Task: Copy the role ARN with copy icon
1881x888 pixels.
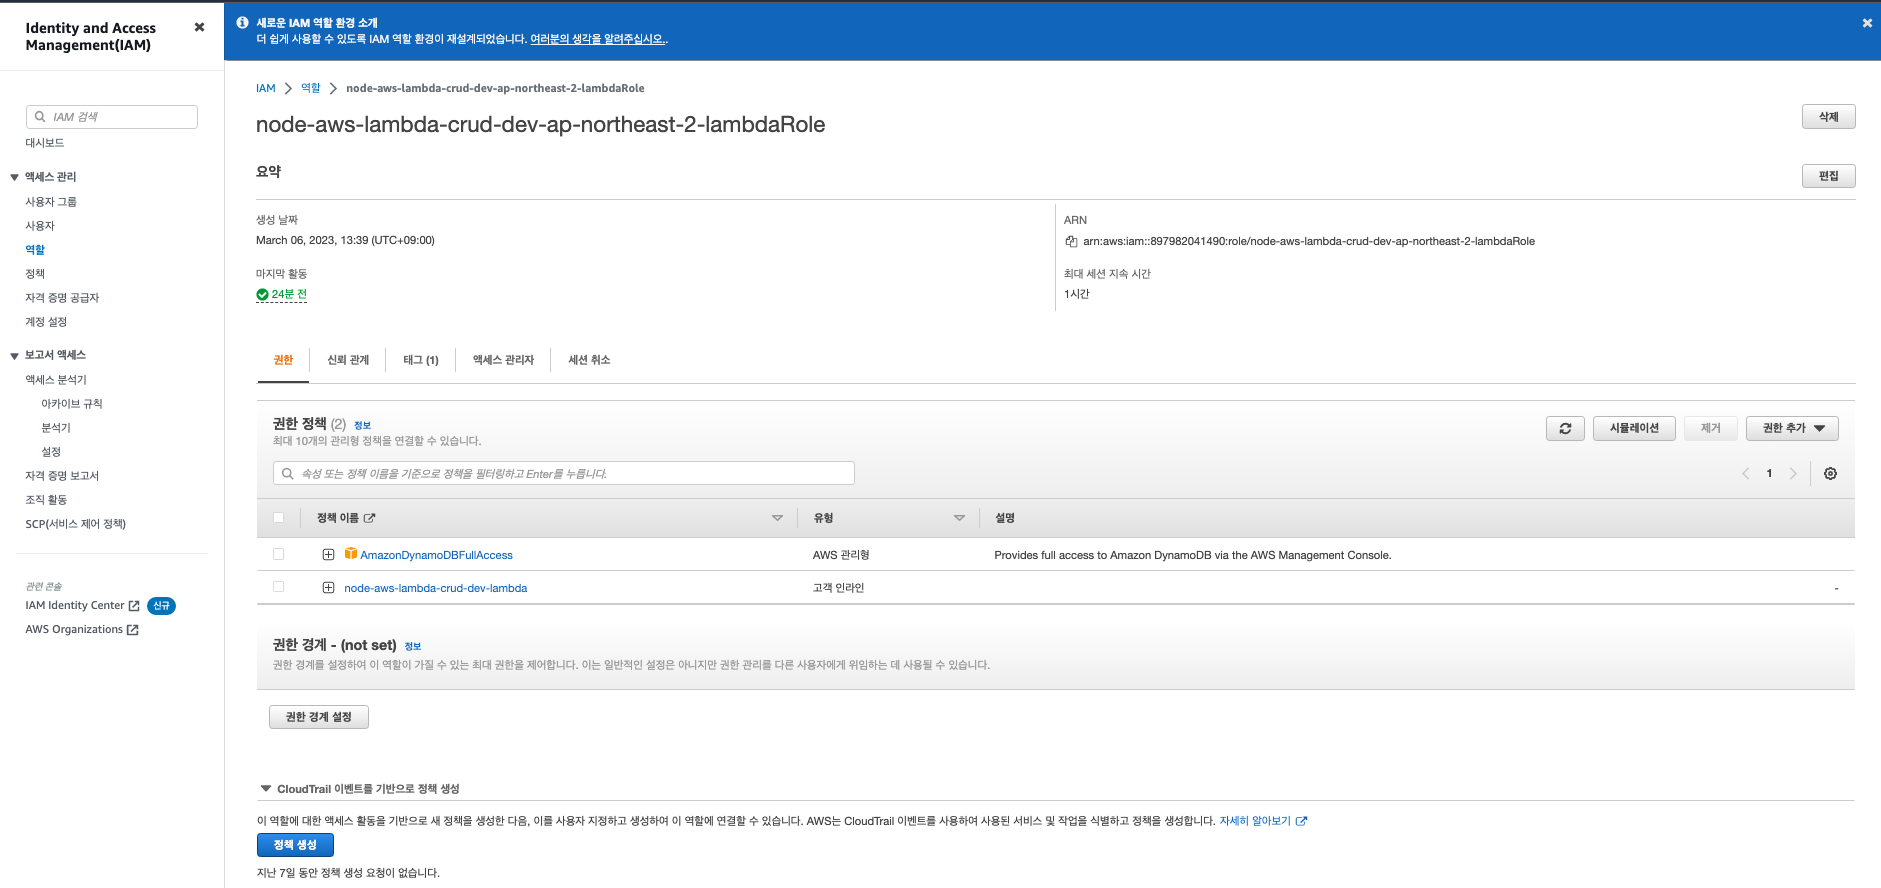Action: 1071,241
